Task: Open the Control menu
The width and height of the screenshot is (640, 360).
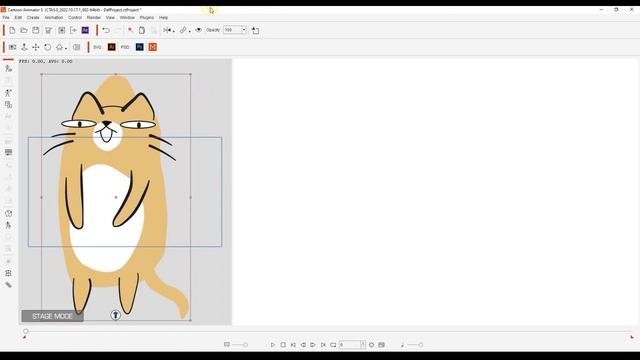Action: (75, 18)
